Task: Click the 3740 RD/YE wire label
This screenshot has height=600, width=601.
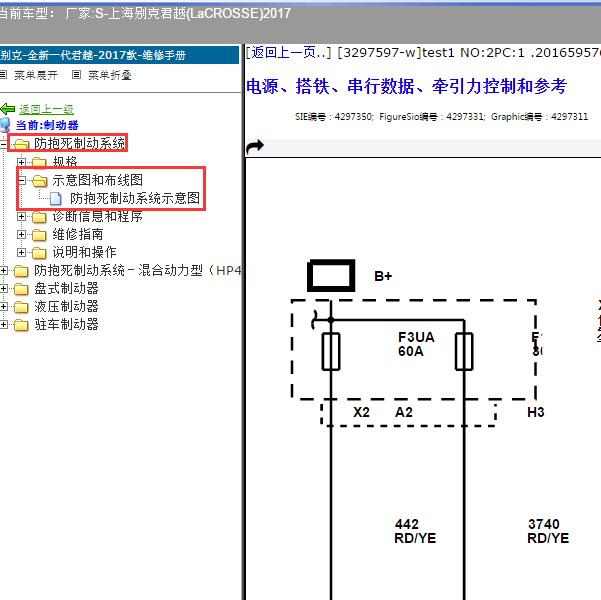Action: point(548,531)
